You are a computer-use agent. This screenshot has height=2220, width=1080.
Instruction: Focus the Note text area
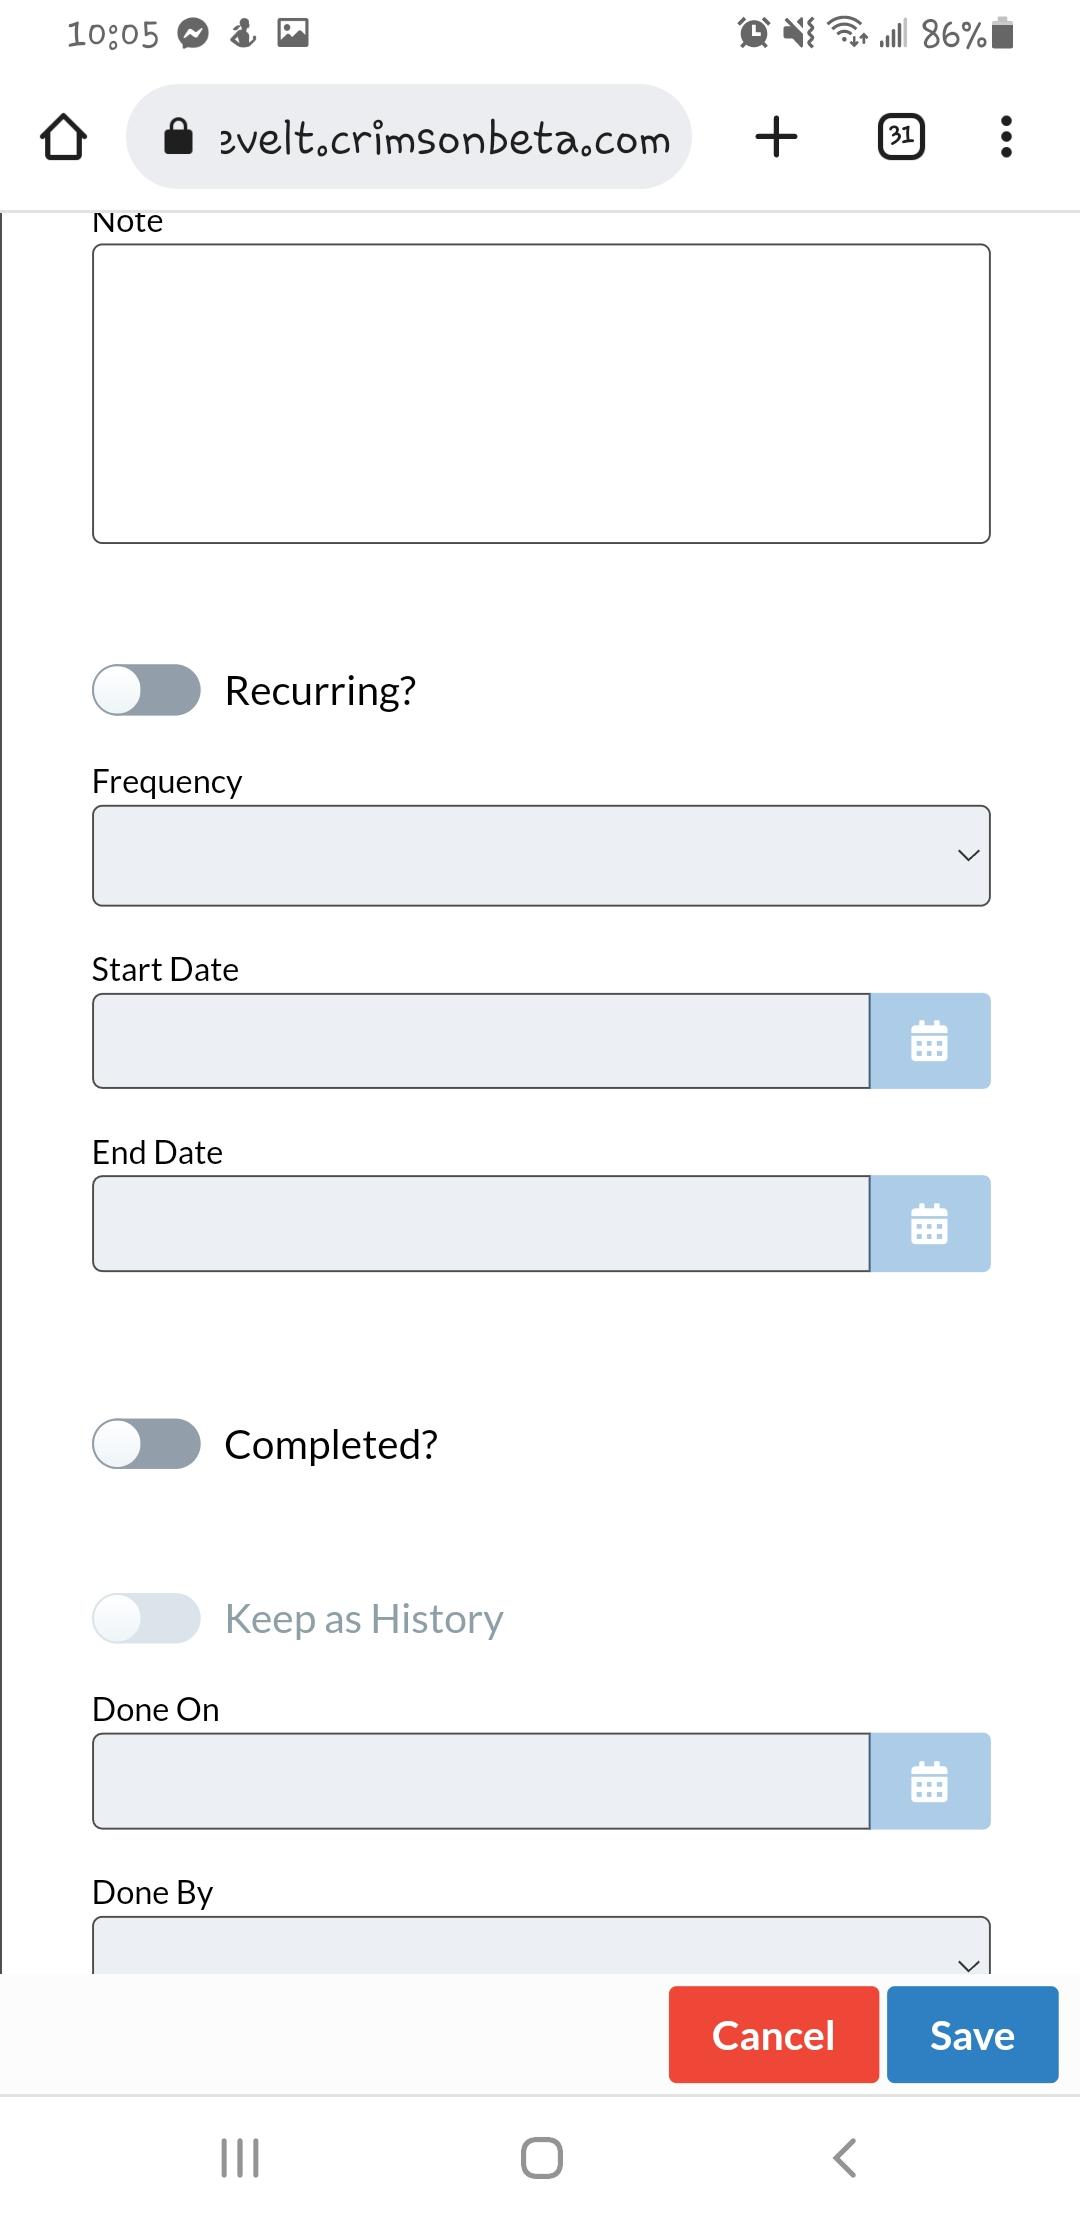click(541, 394)
